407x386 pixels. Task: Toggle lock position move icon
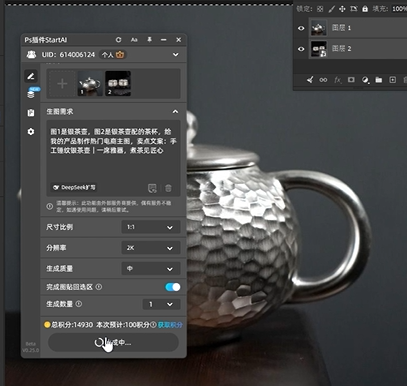(342, 9)
